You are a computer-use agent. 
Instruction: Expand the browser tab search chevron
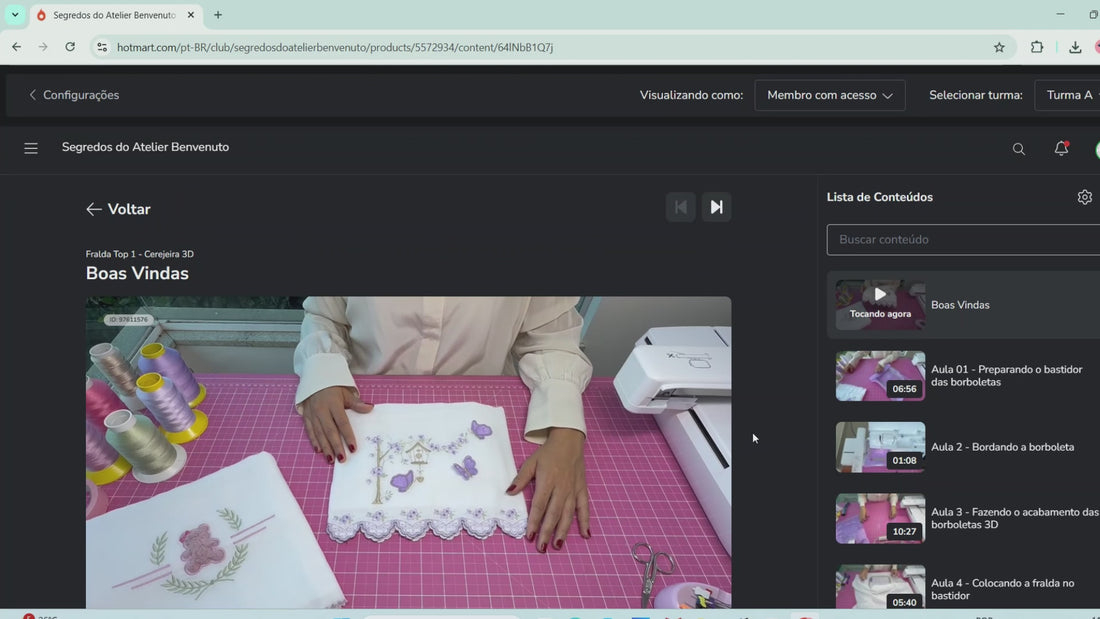click(15, 15)
